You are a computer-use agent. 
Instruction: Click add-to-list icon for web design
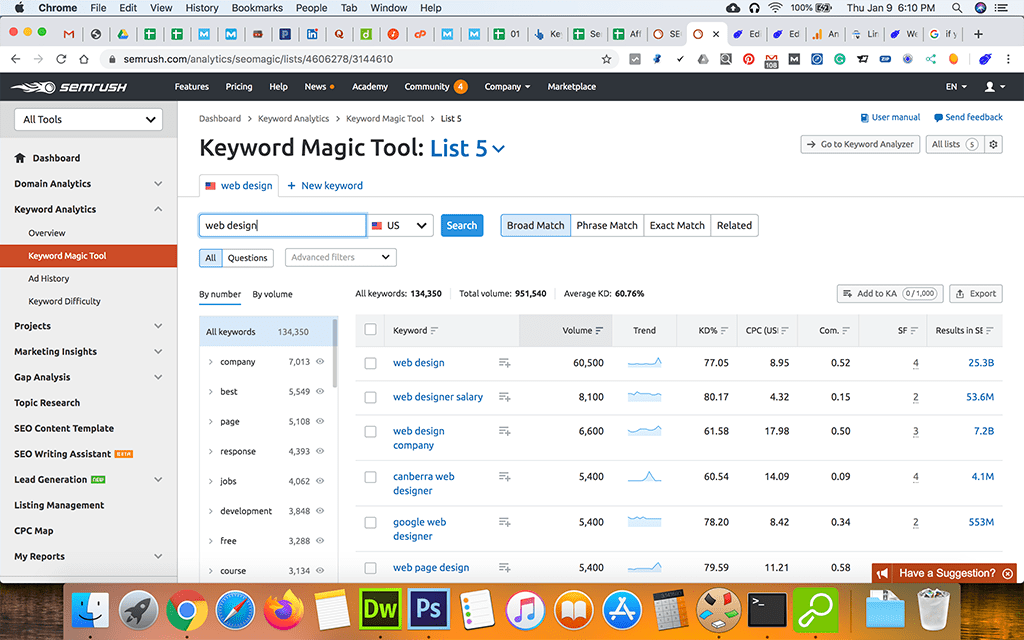click(504, 362)
